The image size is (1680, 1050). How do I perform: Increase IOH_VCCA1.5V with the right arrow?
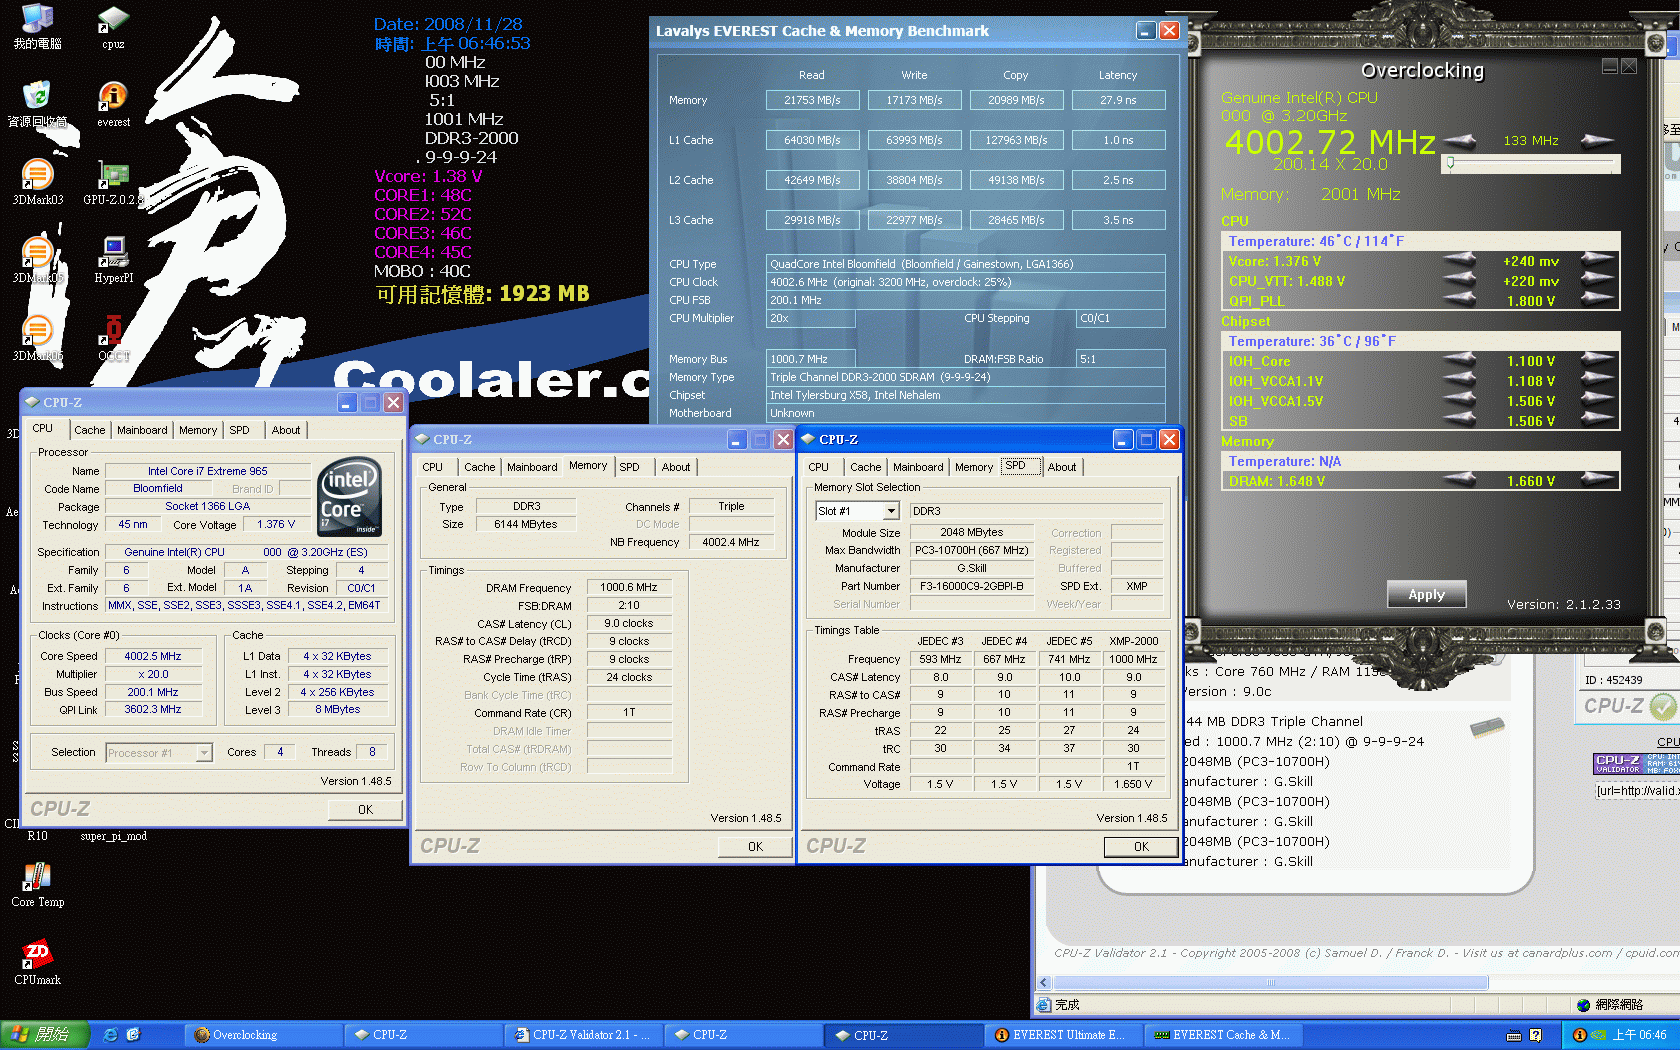coord(1597,400)
